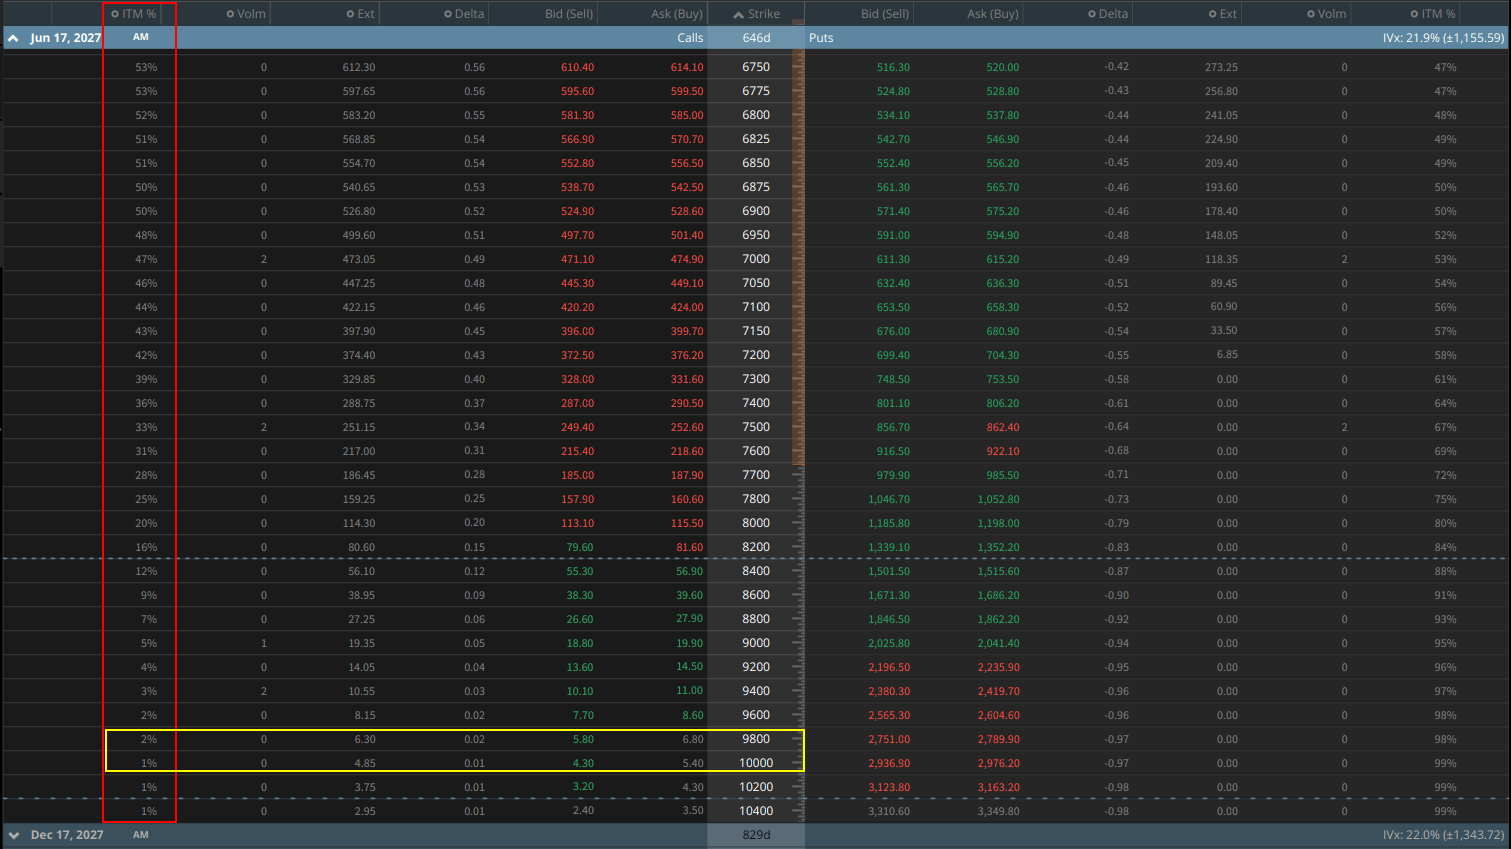The width and height of the screenshot is (1511, 849).
Task: Click call bid 249.40 on the 7500 row
Action: click(577, 427)
